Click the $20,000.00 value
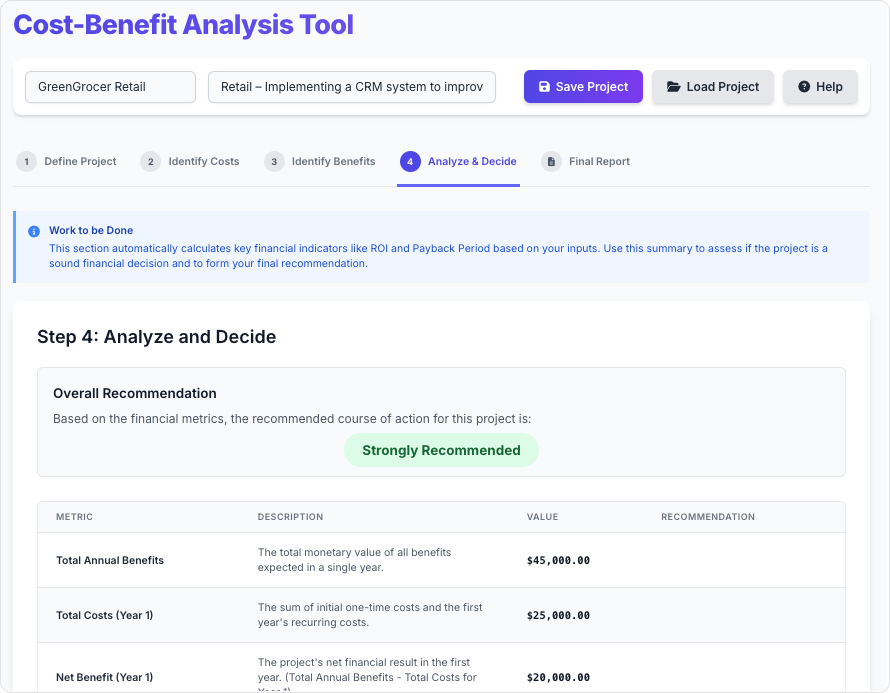890x693 pixels. click(558, 677)
